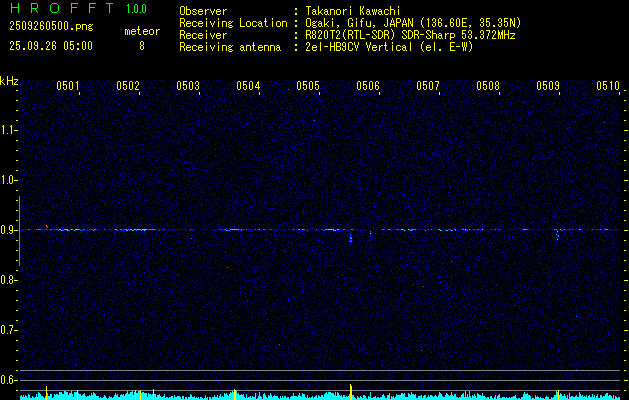The image size is (629, 400).
Task: Click the "meteor" count label
Action: click(142, 31)
